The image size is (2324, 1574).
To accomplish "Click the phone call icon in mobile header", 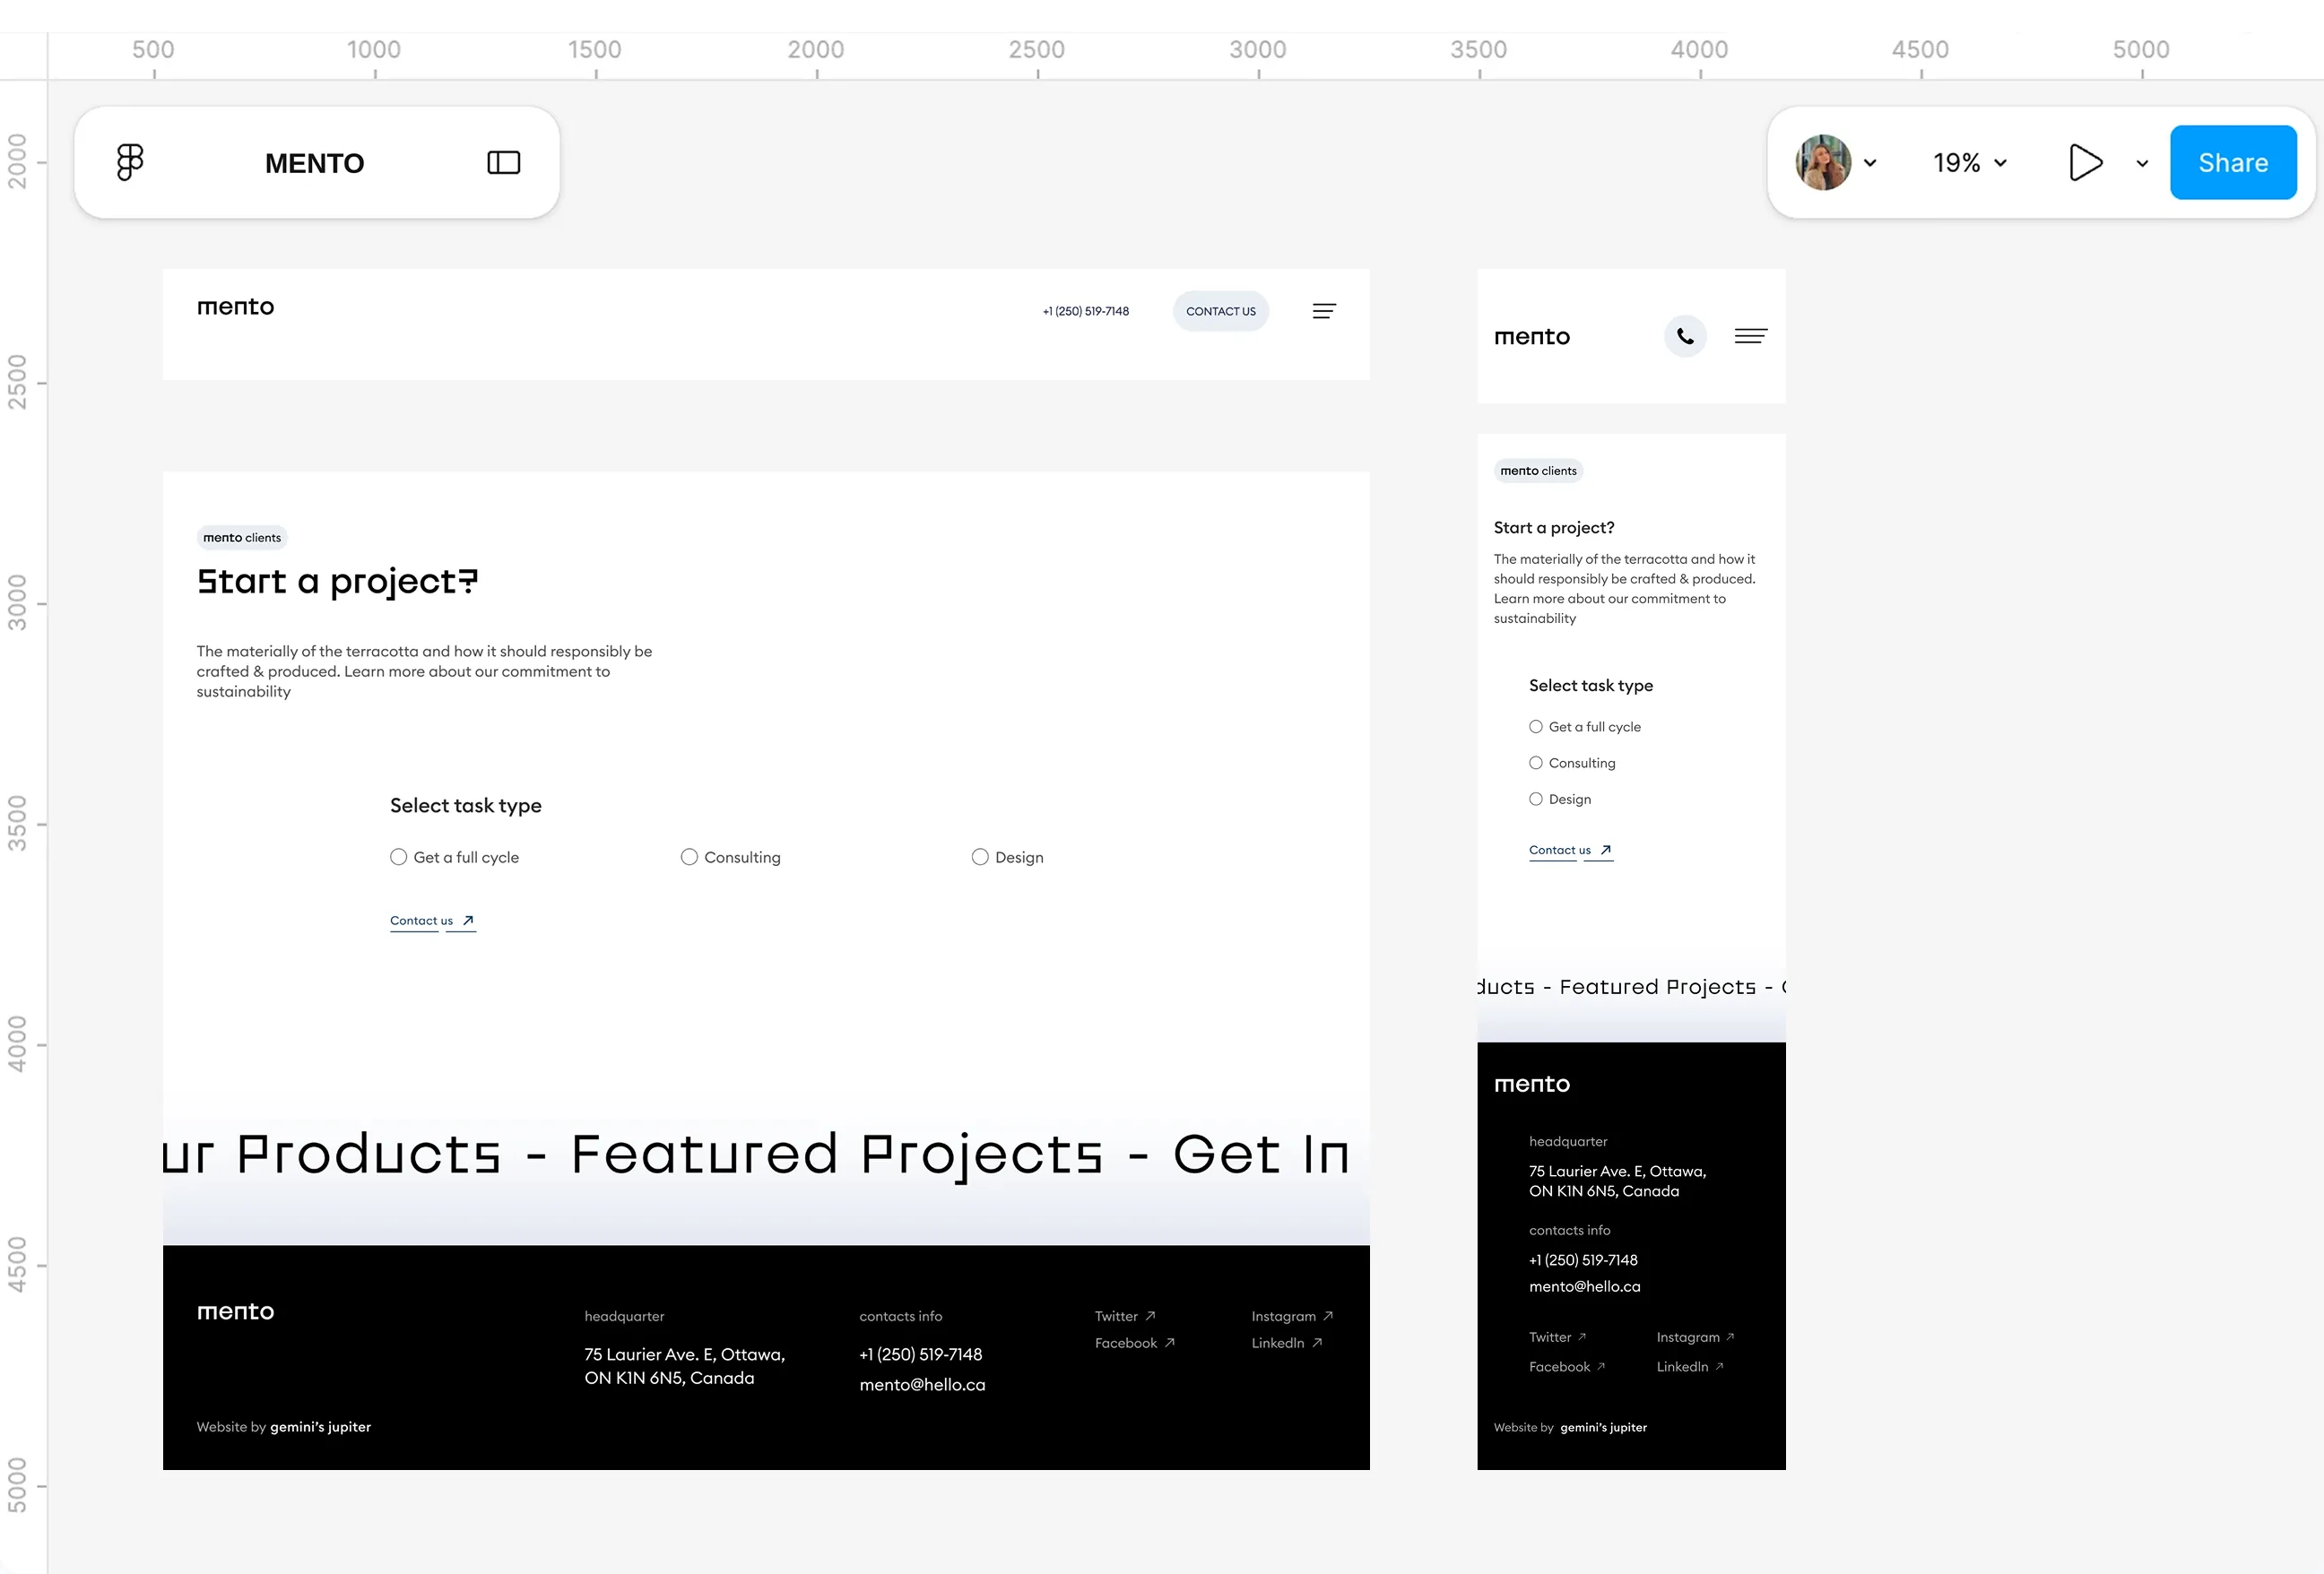I will coord(1685,336).
